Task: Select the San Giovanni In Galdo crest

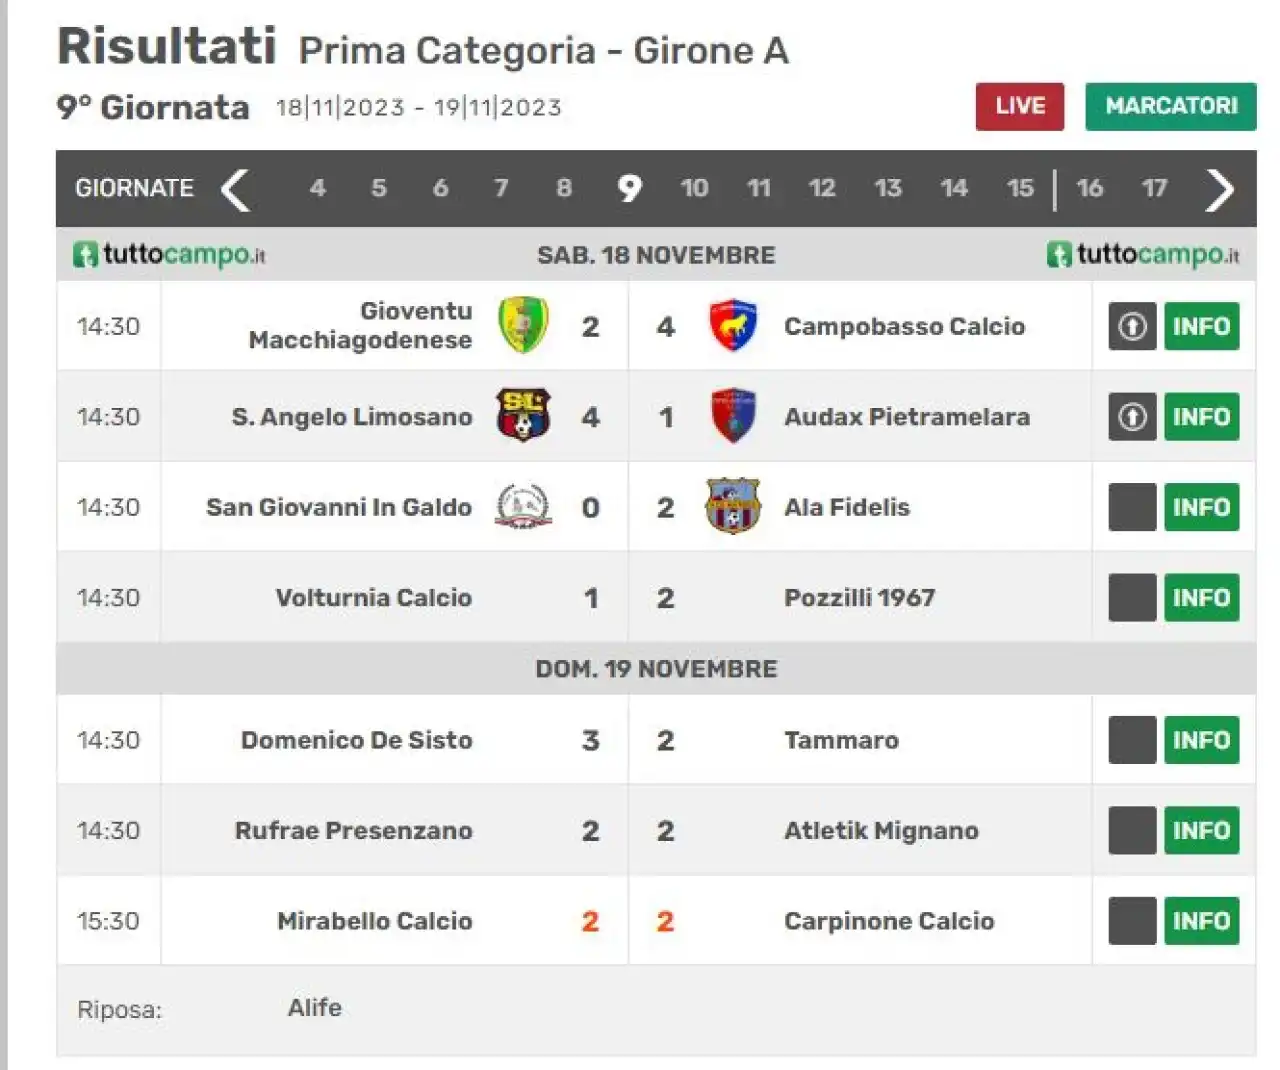Action: click(523, 506)
